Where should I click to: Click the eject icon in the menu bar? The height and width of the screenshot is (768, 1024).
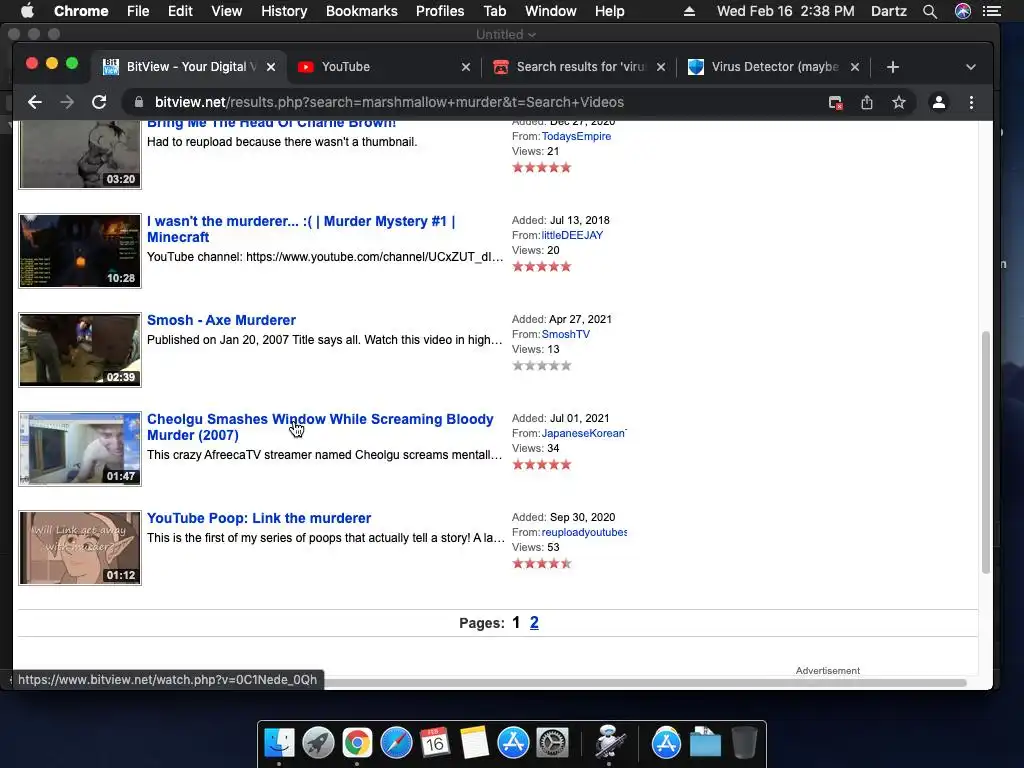tap(689, 11)
